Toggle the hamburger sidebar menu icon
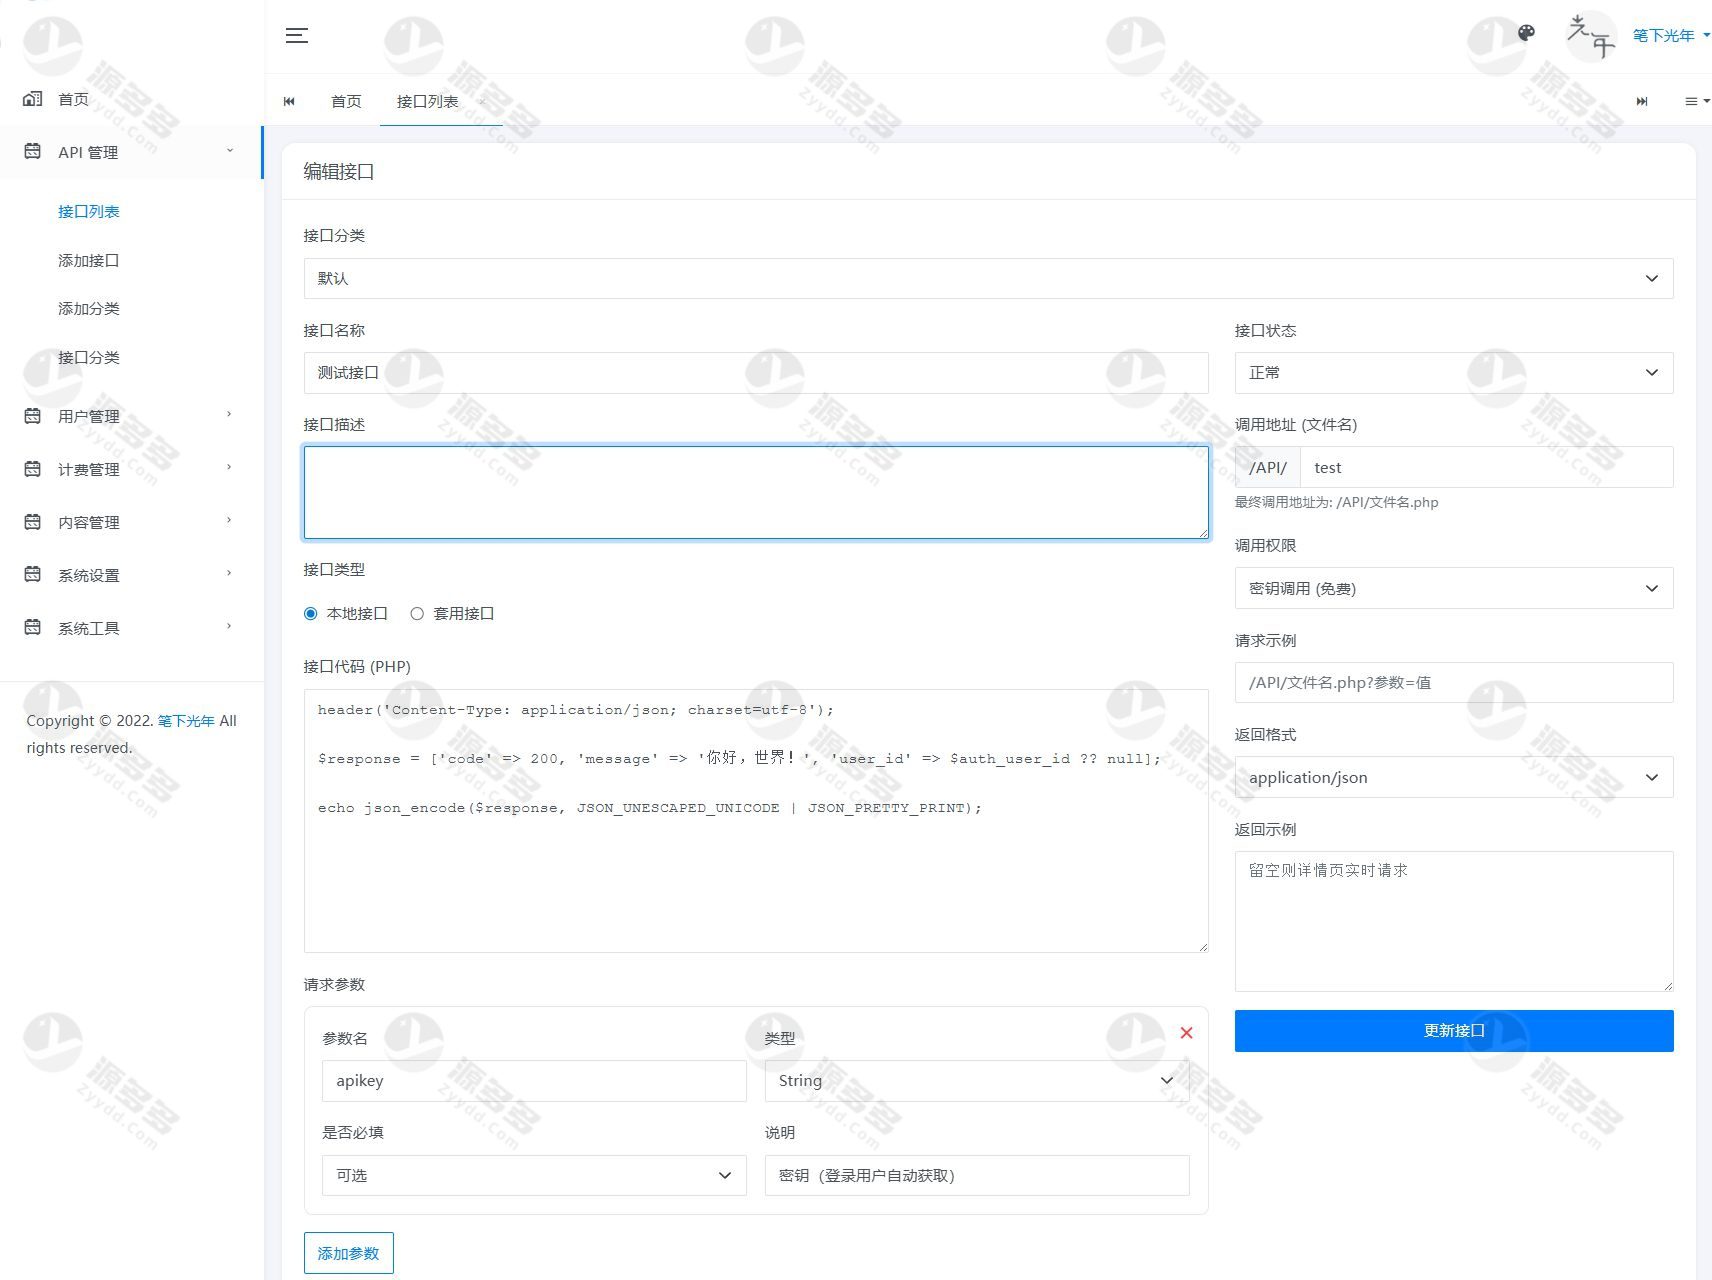Image resolution: width=1712 pixels, height=1280 pixels. [297, 36]
